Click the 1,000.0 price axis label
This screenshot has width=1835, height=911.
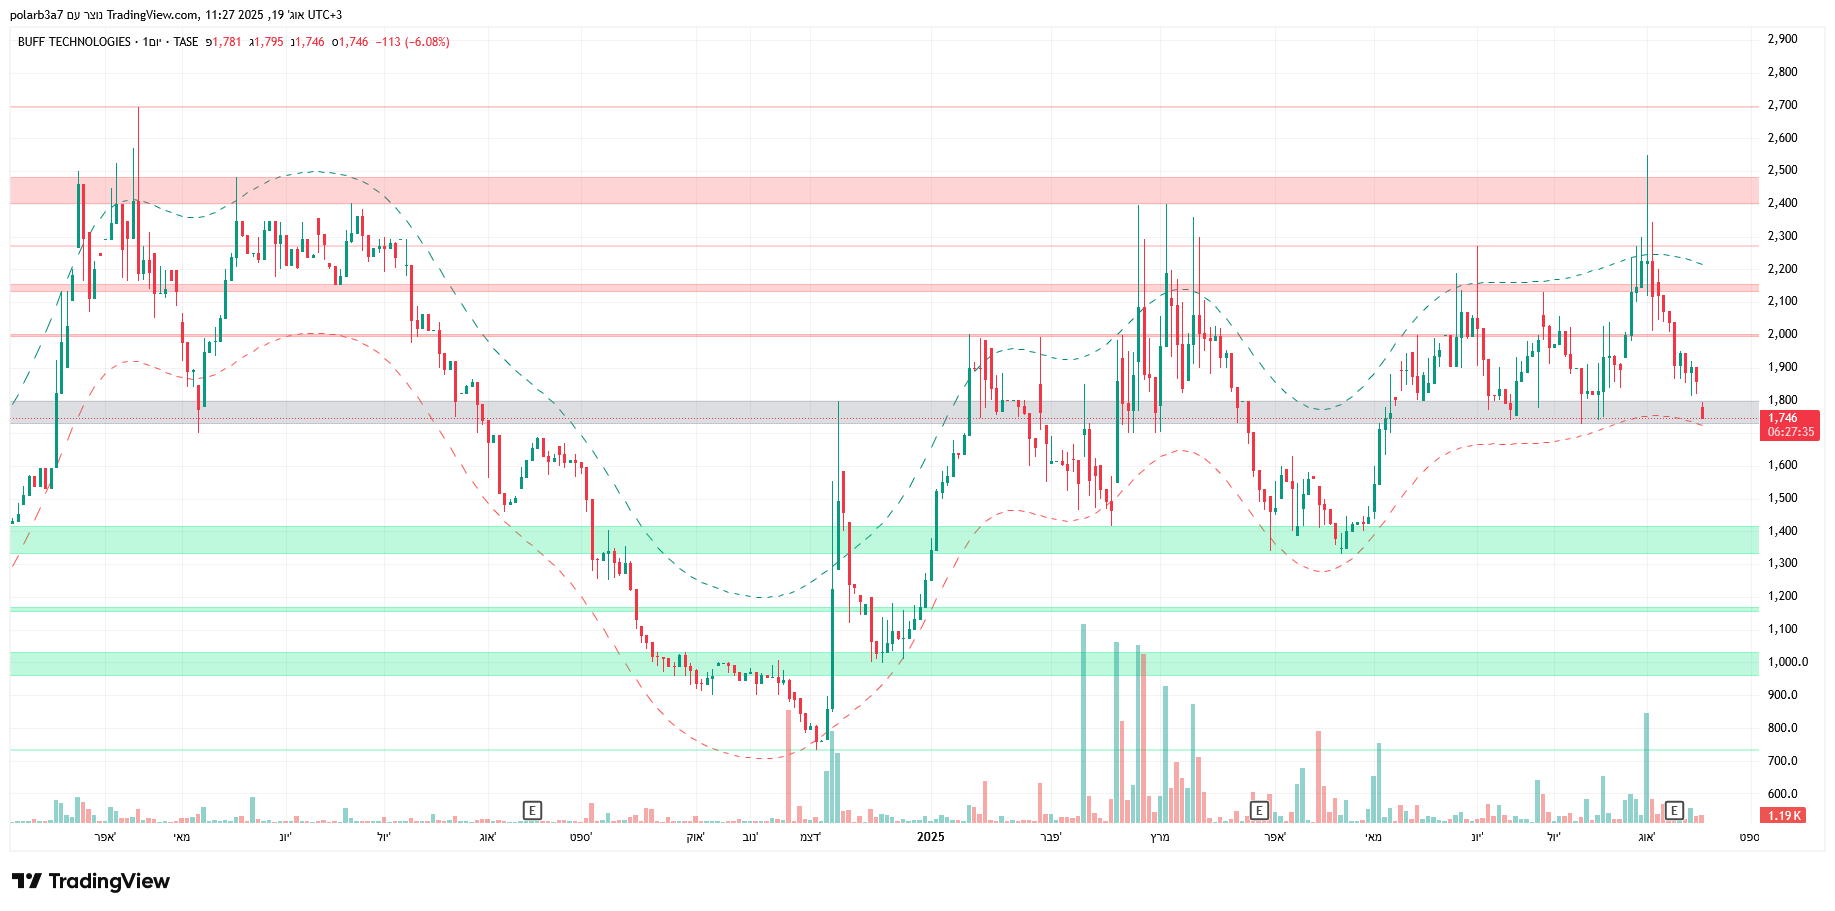pos(1787,662)
